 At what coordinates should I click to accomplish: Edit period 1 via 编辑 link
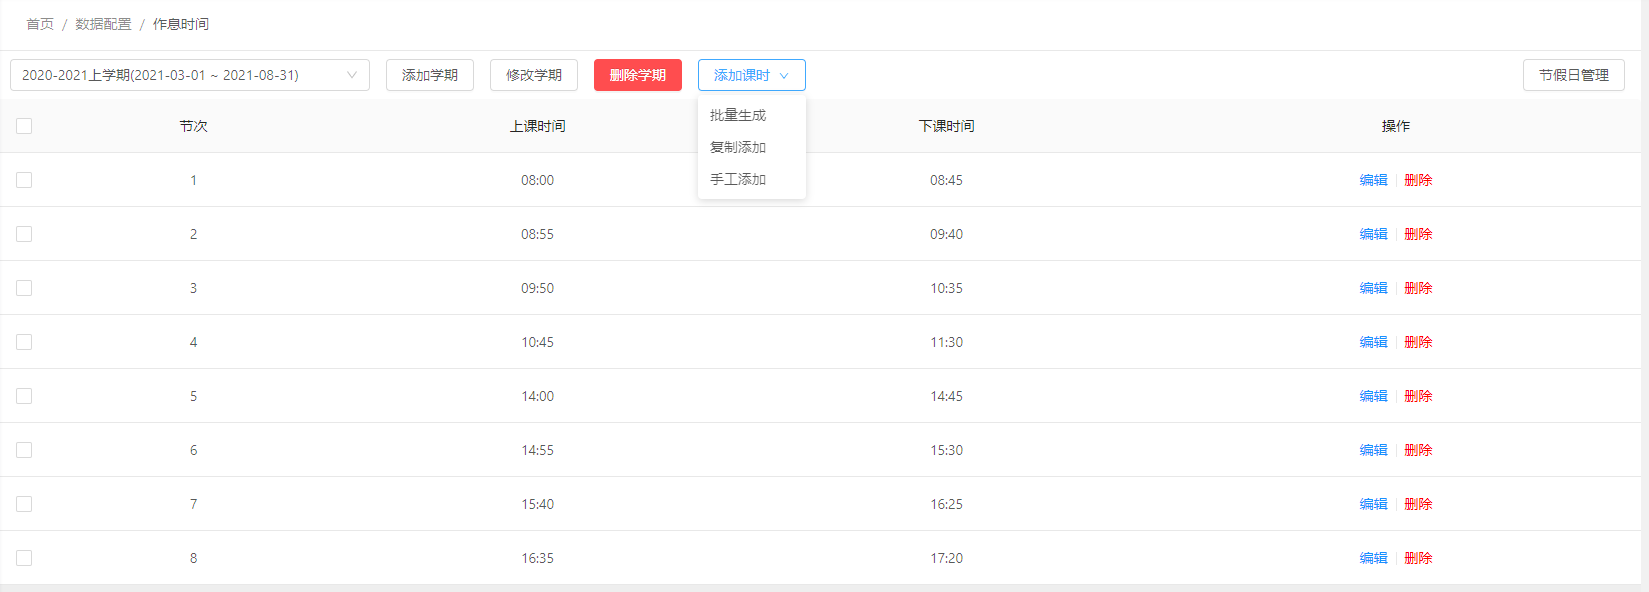point(1374,180)
